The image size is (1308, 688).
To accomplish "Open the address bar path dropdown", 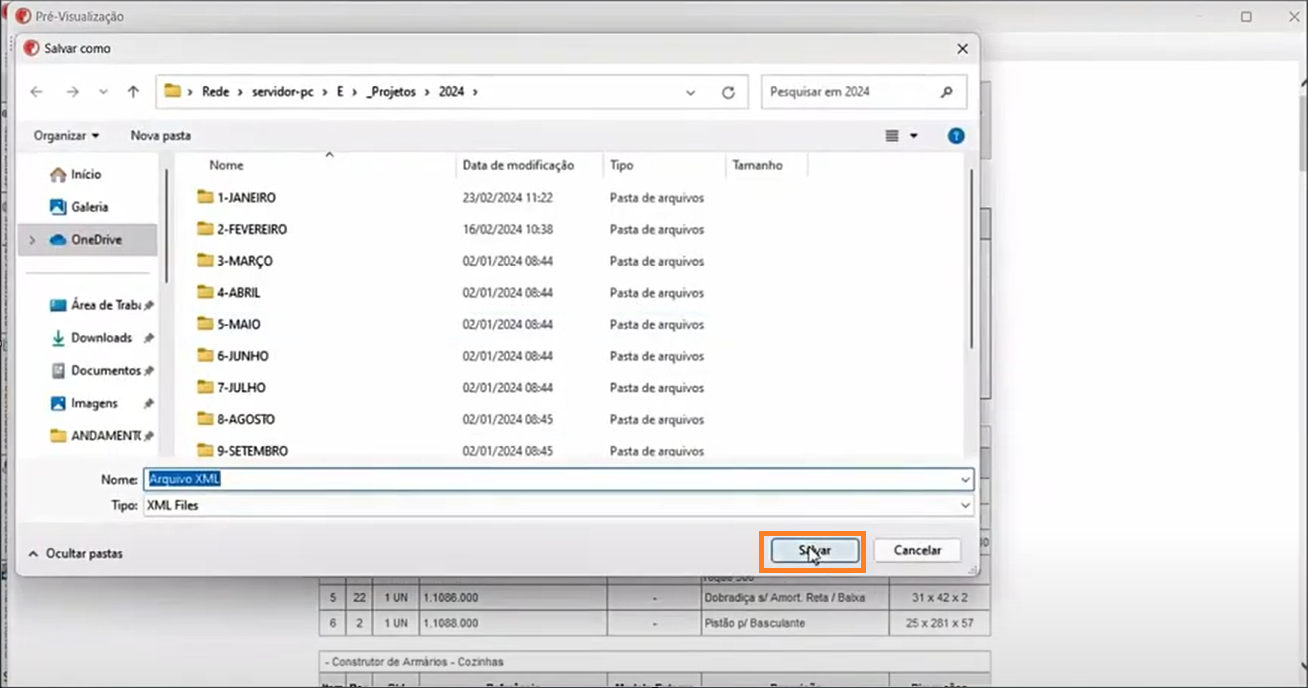I will (690, 92).
